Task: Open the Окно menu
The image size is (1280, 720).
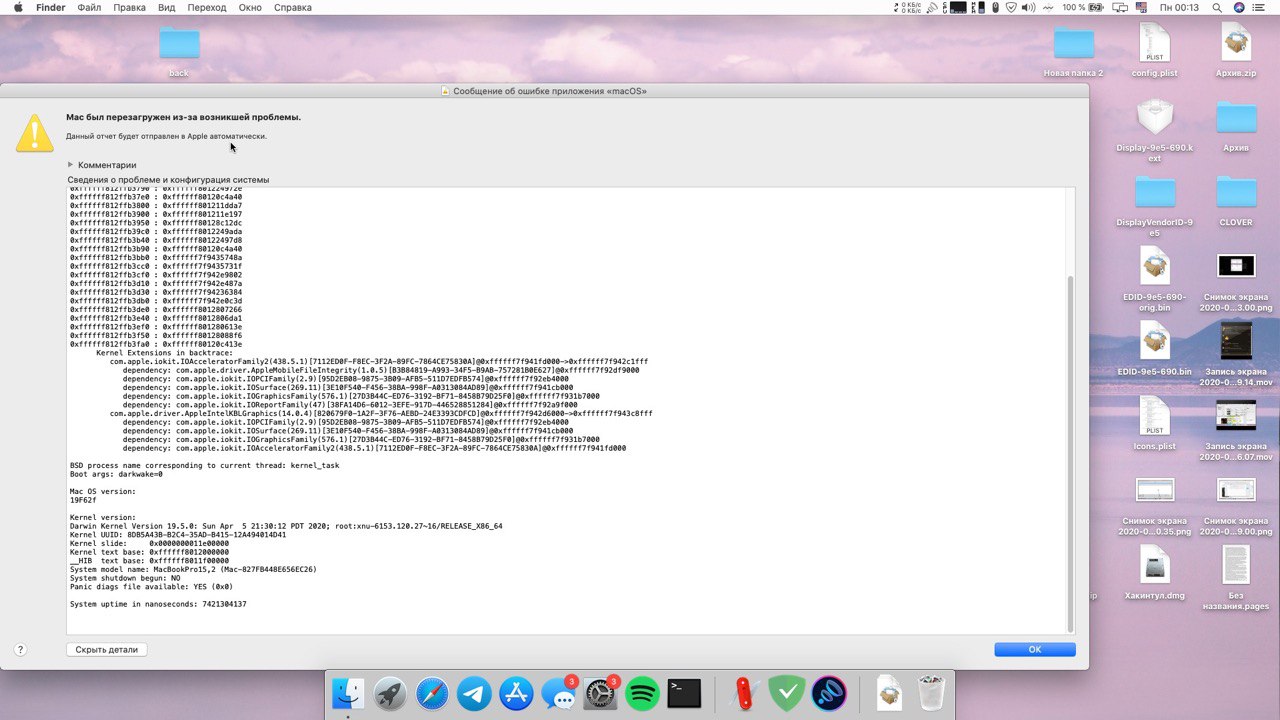Action: pos(250,7)
